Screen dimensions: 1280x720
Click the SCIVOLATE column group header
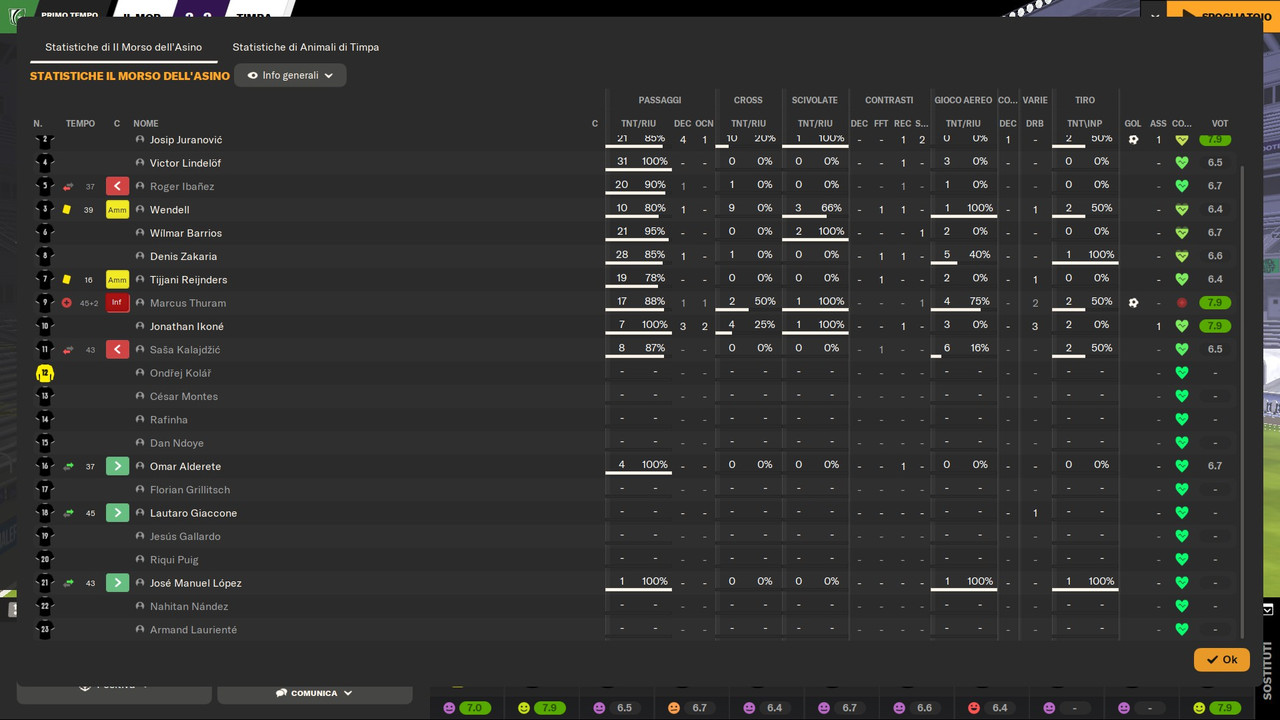pos(815,100)
